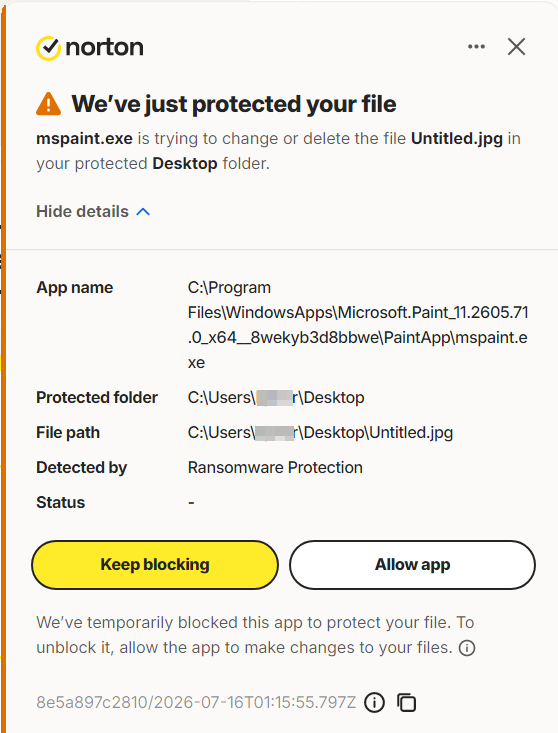Click the 'We've just protected your file' heading
Viewport: 558px width, 733px height.
point(234,104)
